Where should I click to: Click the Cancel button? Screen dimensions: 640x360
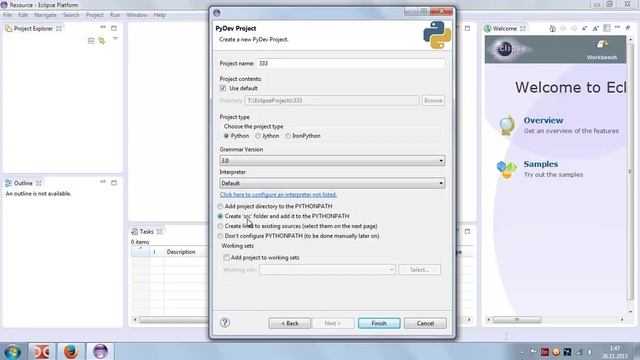point(425,323)
